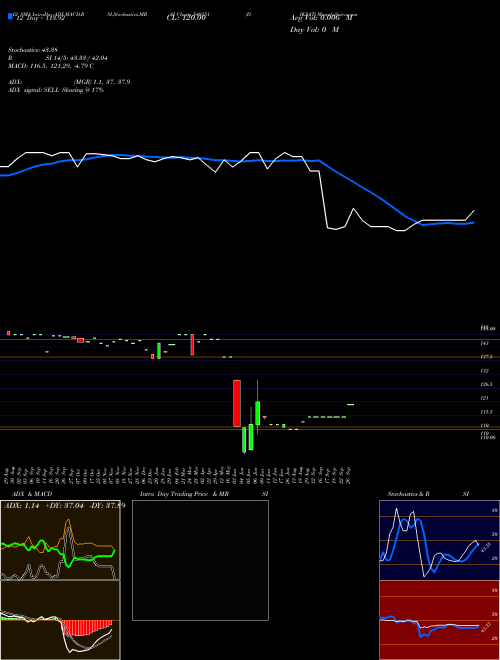Click 'ADX: 1.14 +DY: 37.04 -DY: 37.89' header

coord(64,506)
